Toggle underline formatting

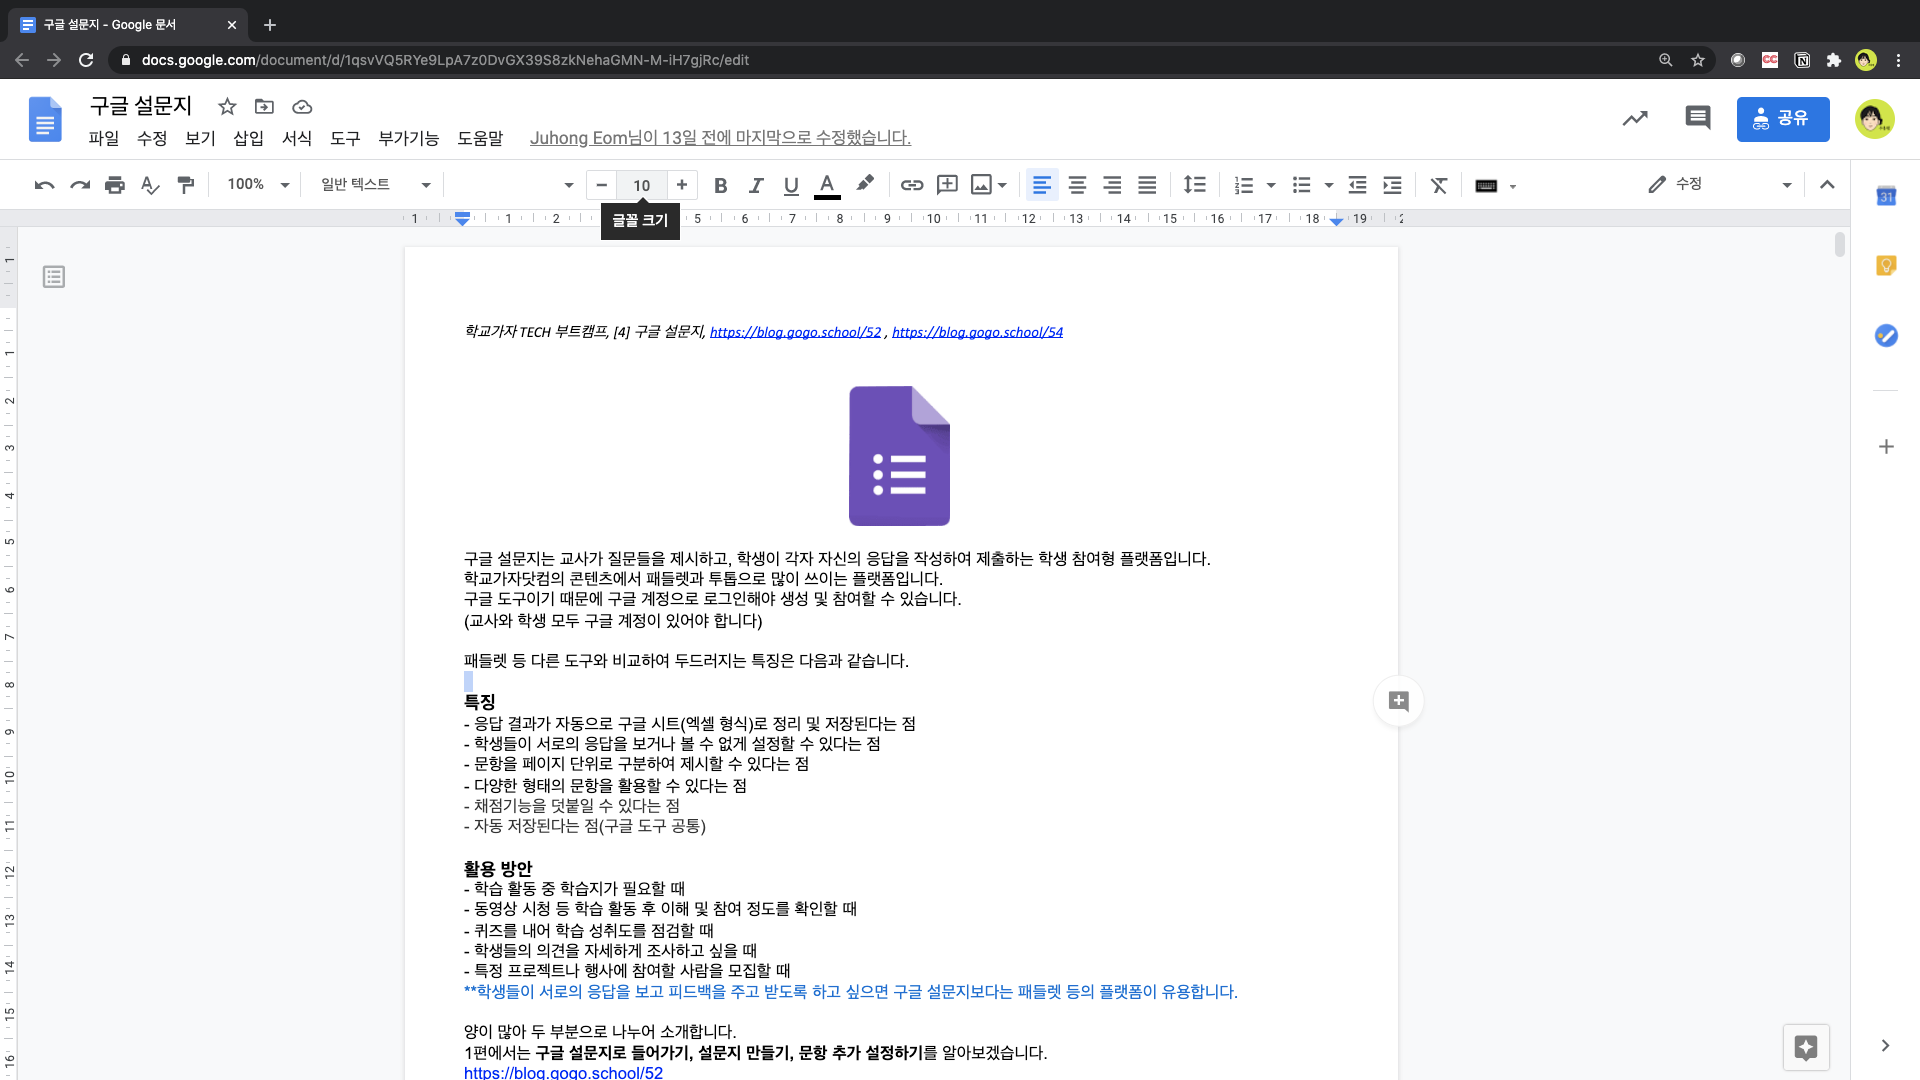[791, 185]
